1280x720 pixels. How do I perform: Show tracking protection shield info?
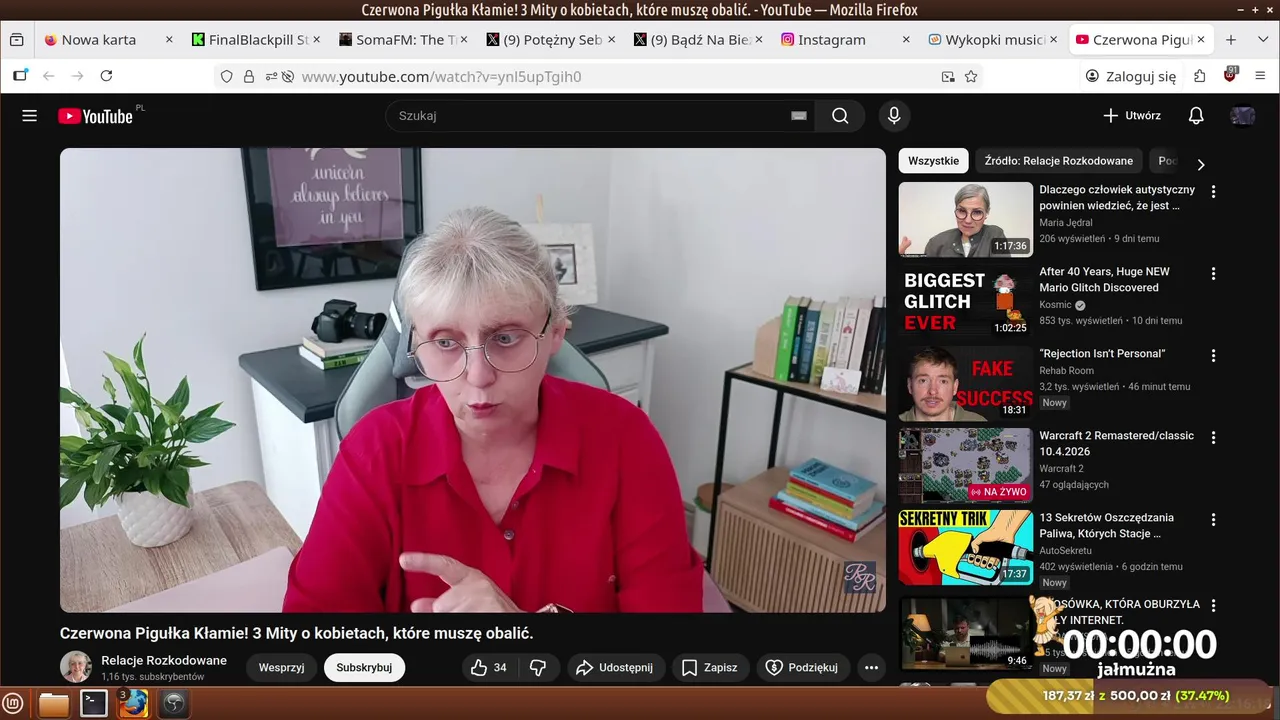pos(226,76)
